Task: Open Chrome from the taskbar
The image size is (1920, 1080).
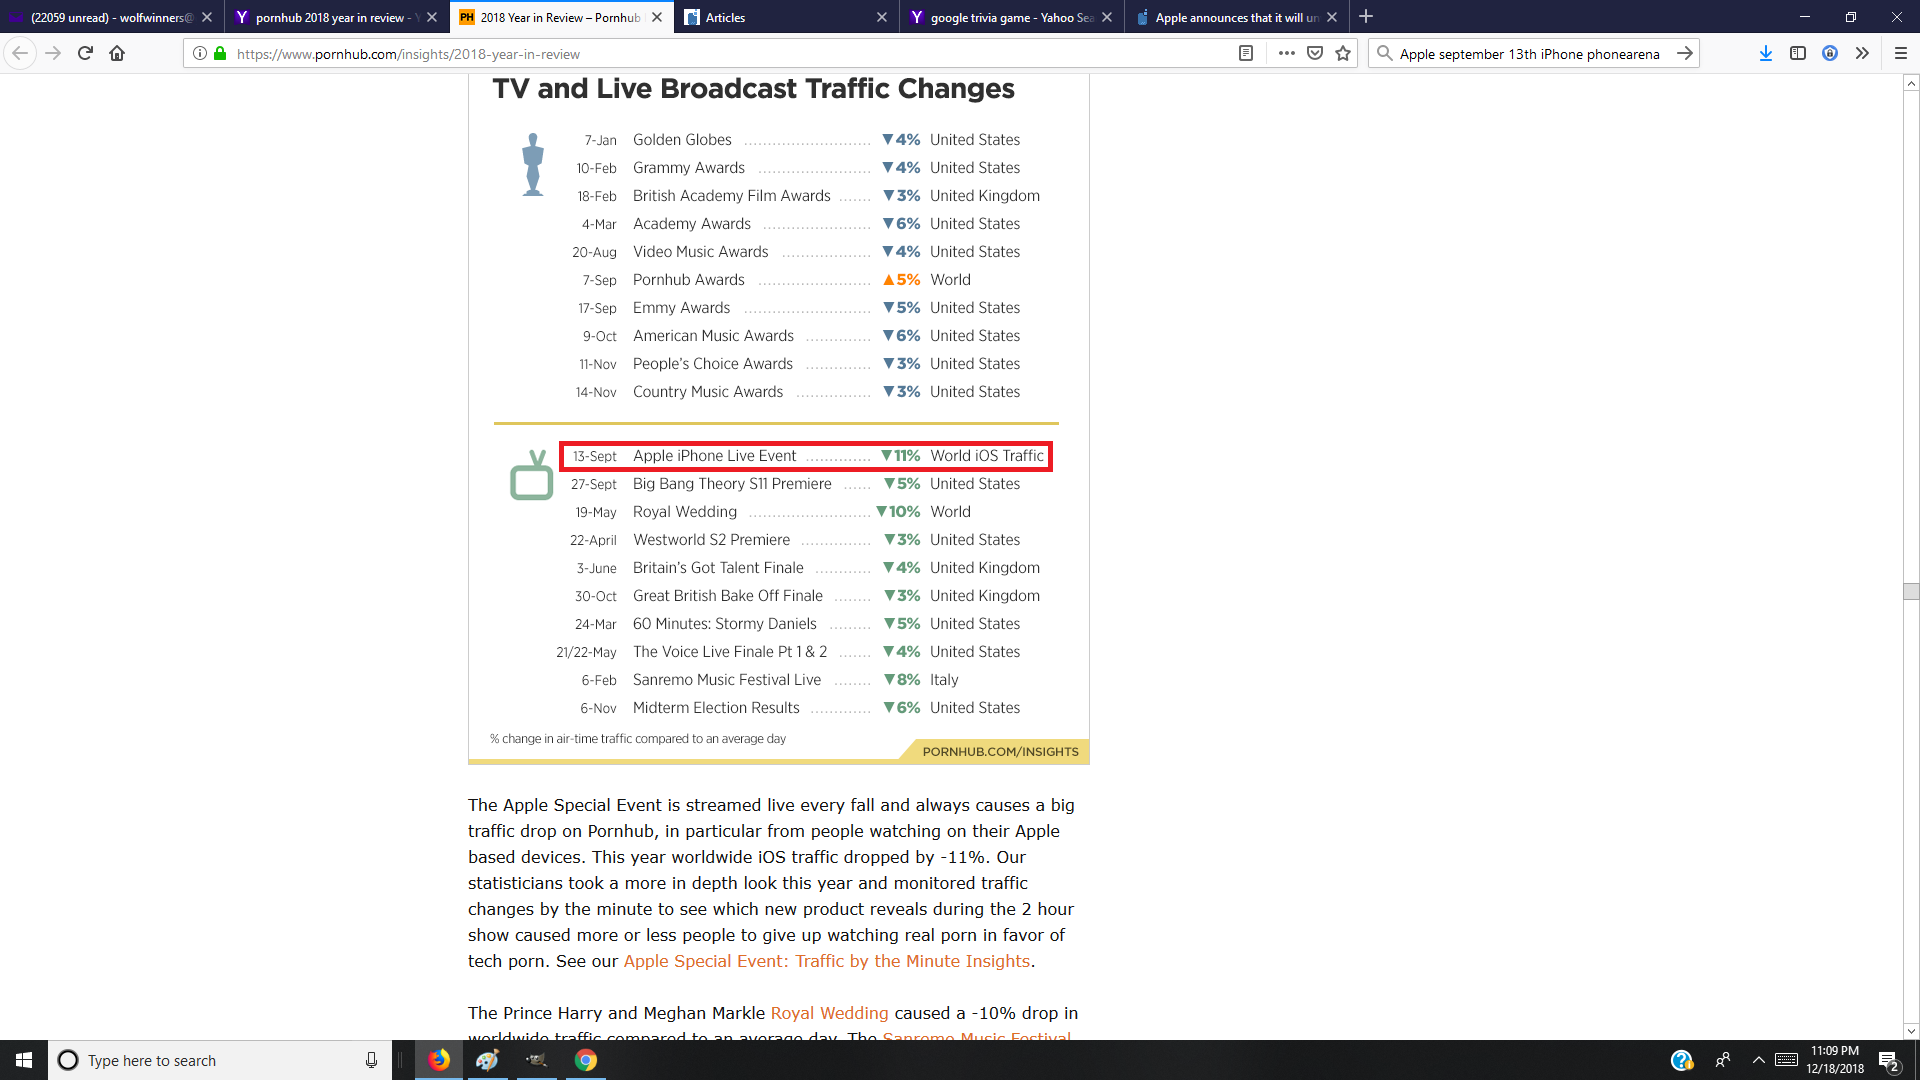Action: (x=586, y=1060)
